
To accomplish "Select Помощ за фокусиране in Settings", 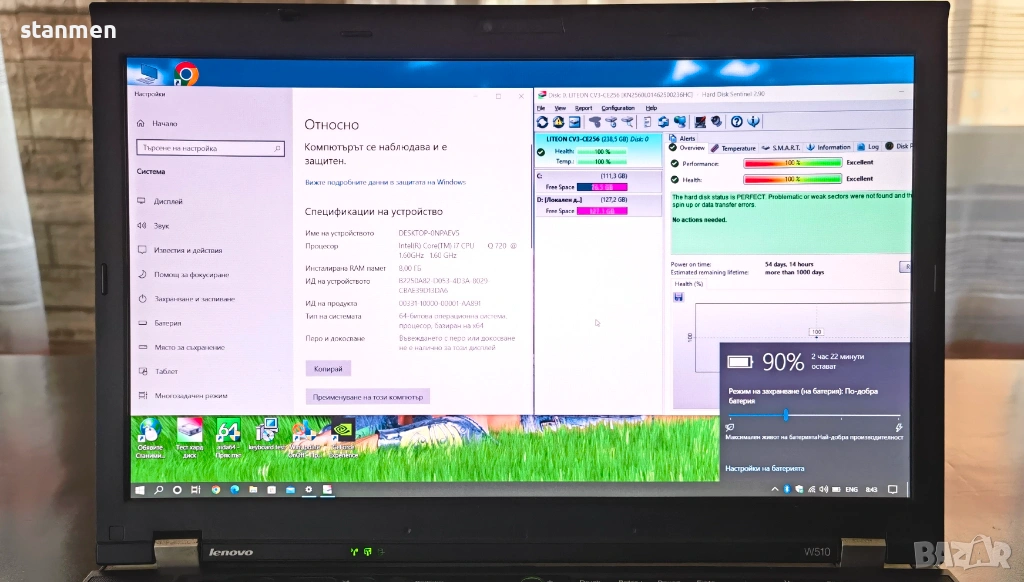I will coord(184,274).
